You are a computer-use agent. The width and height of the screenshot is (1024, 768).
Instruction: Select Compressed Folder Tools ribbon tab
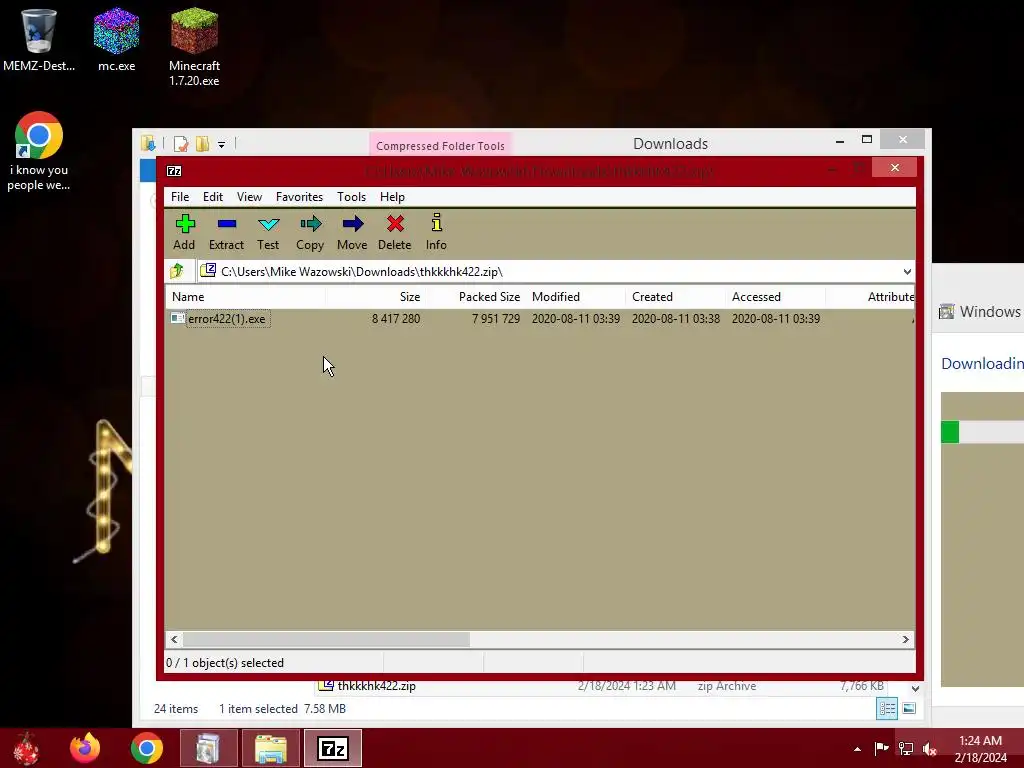pos(440,146)
